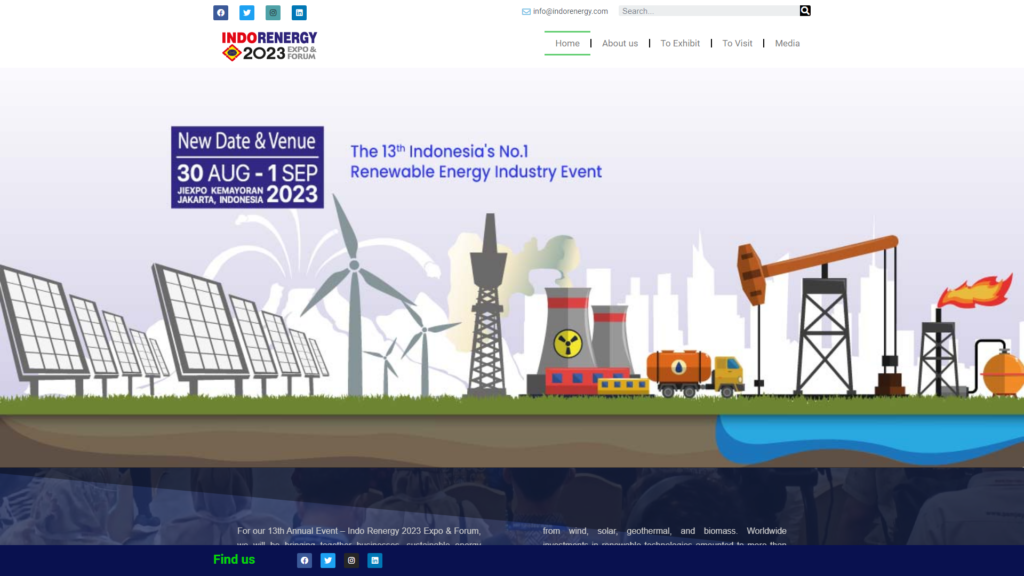Image resolution: width=1024 pixels, height=576 pixels.
Task: Click the 13th Indonesia's No.1 headline text
Action: coord(475,161)
